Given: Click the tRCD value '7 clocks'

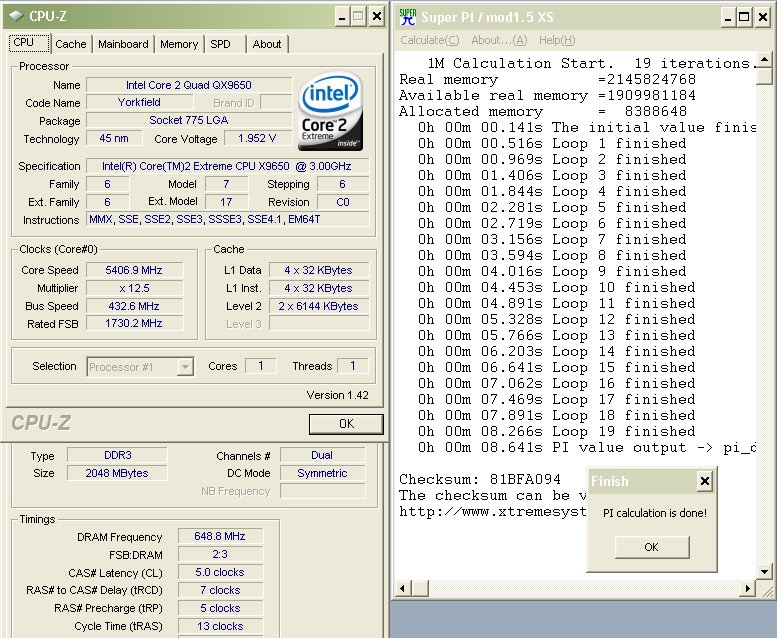Looking at the screenshot, I should (220, 590).
